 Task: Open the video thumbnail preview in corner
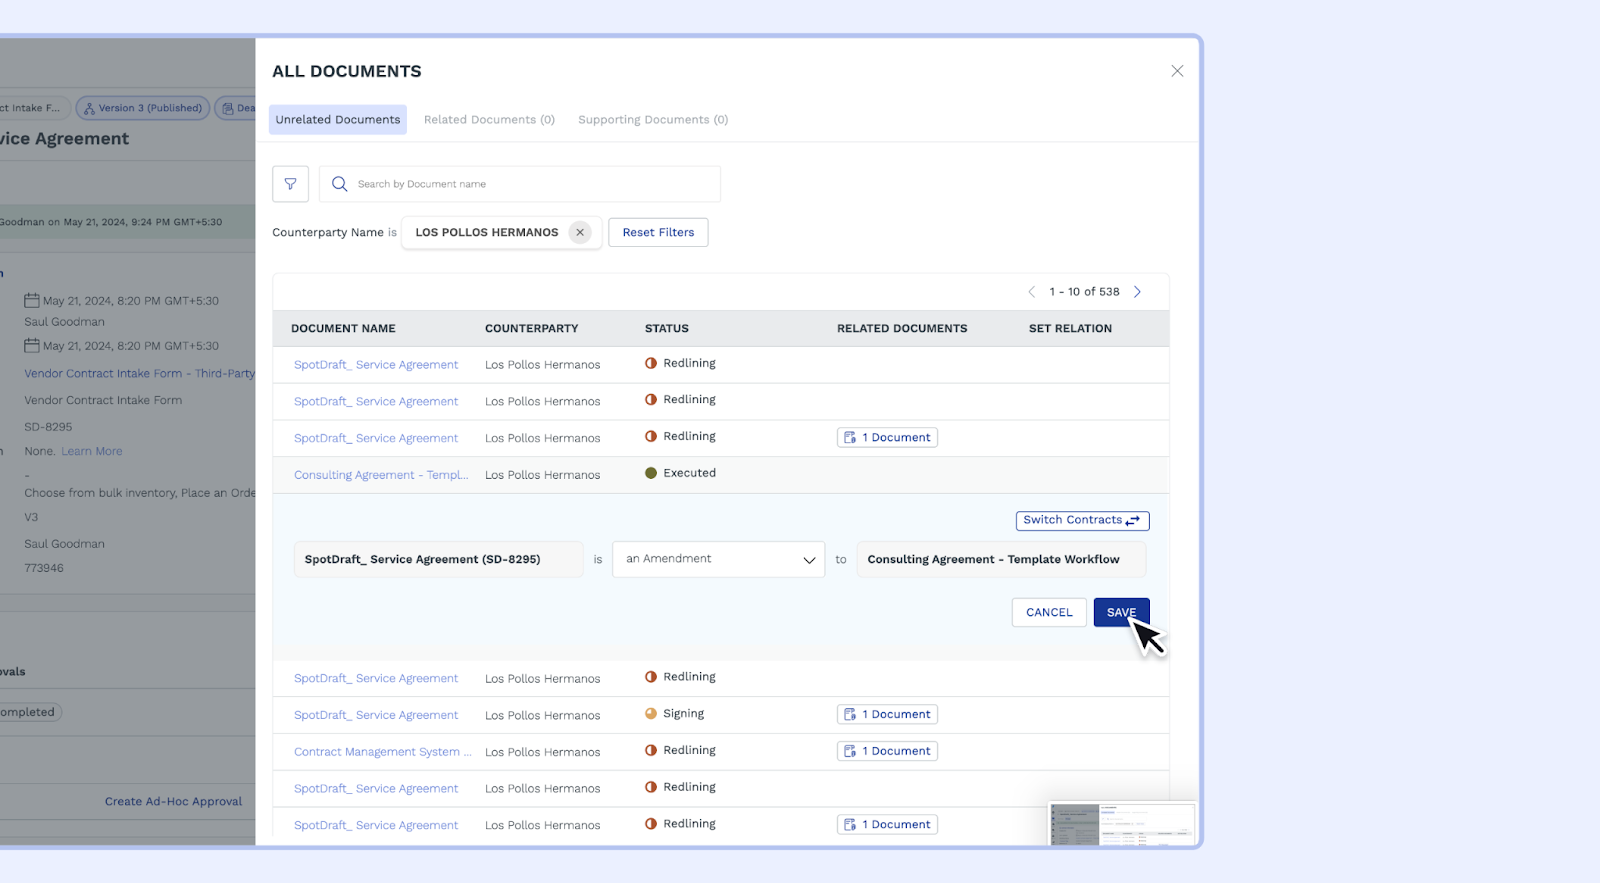[x=1121, y=824]
